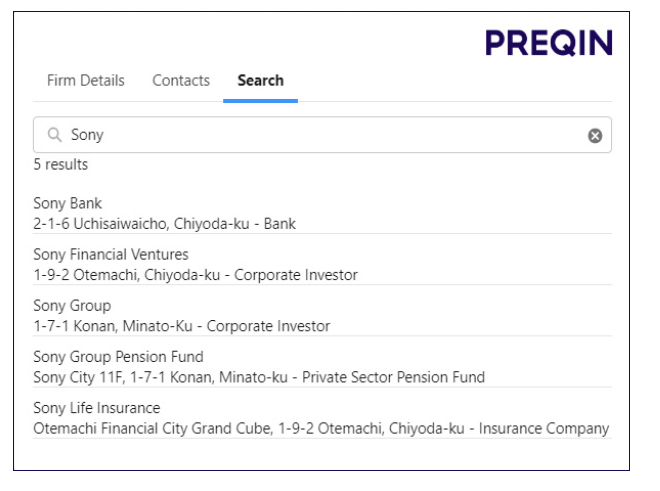Image resolution: width=660 pixels, height=491 pixels.
Task: Open the Contacts tab
Action: click(181, 81)
